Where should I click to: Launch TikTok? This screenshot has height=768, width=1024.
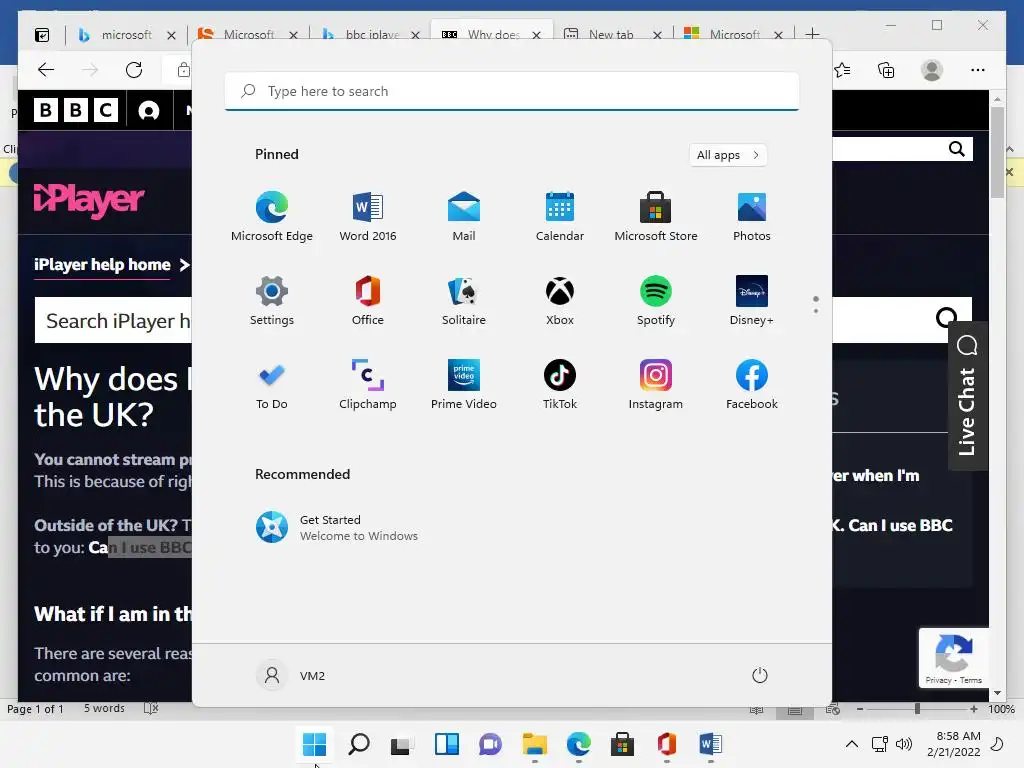tap(560, 385)
